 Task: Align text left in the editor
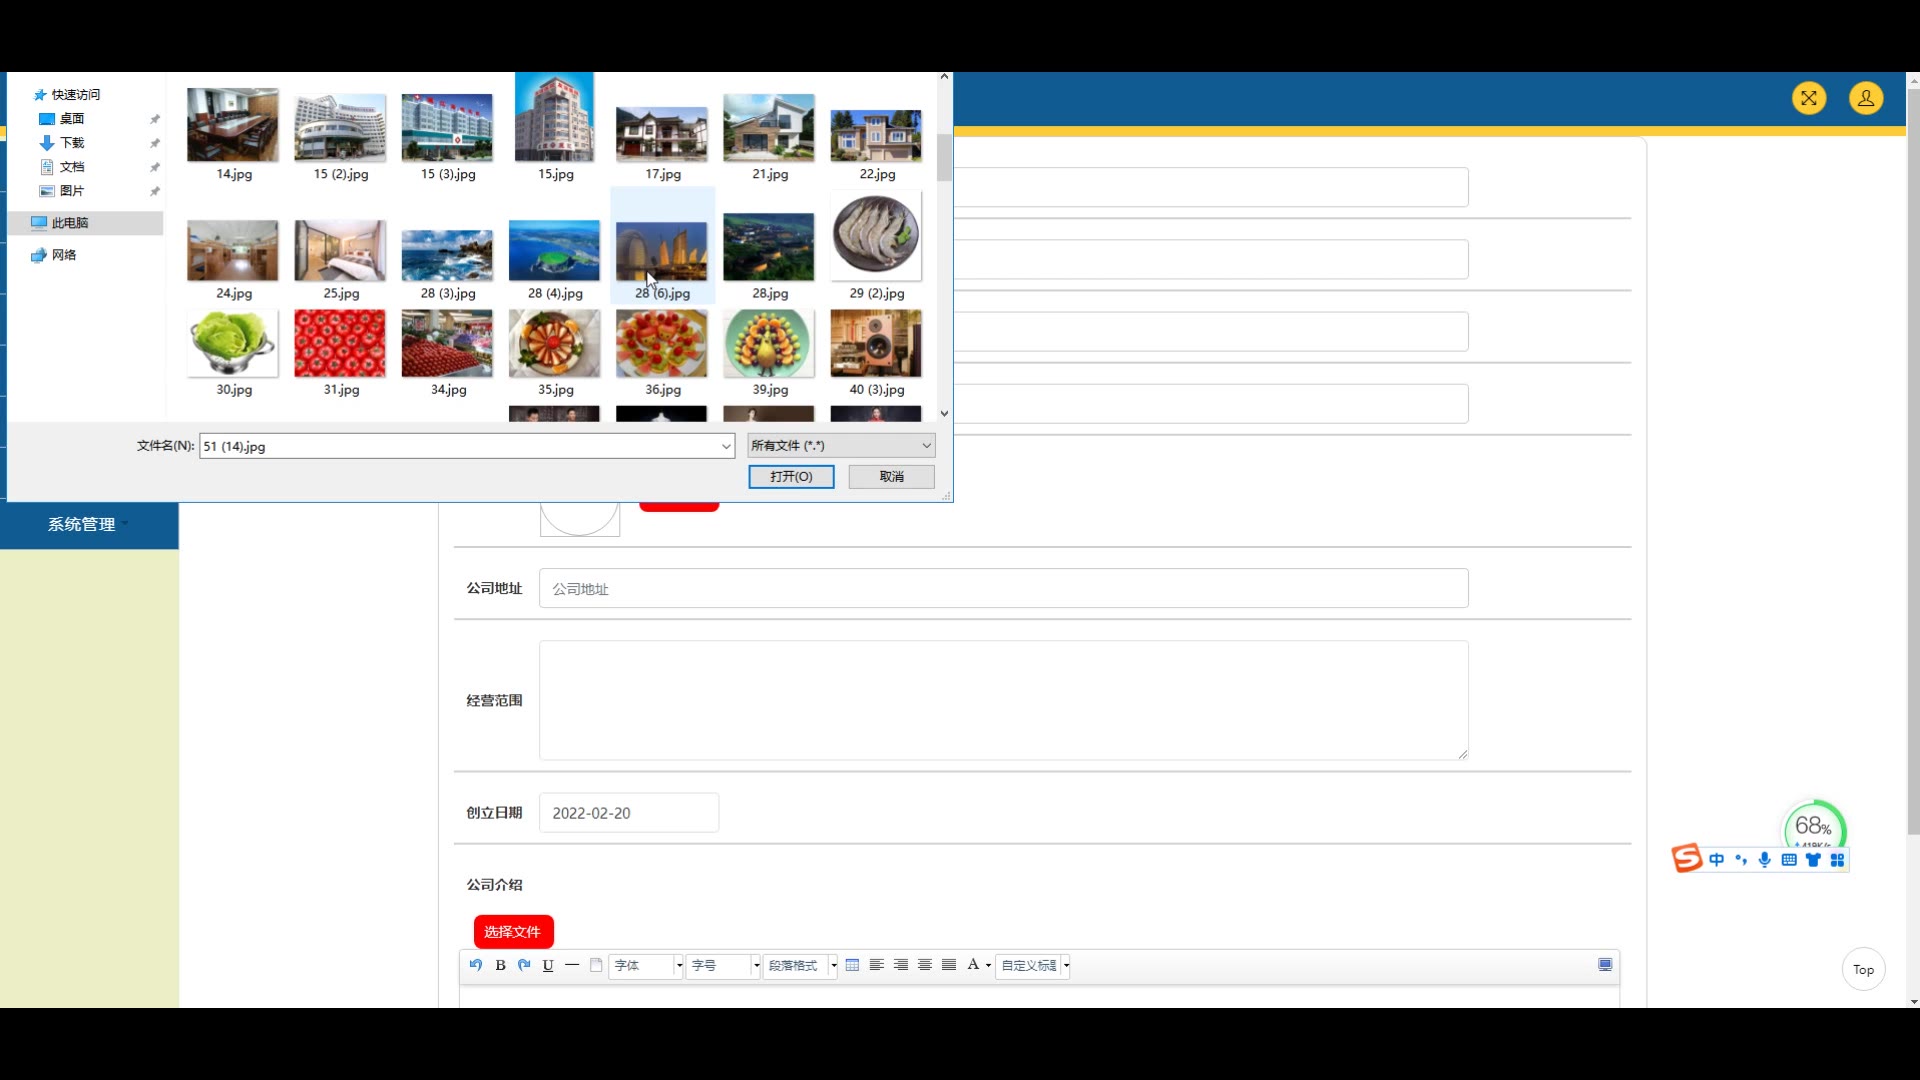(876, 965)
